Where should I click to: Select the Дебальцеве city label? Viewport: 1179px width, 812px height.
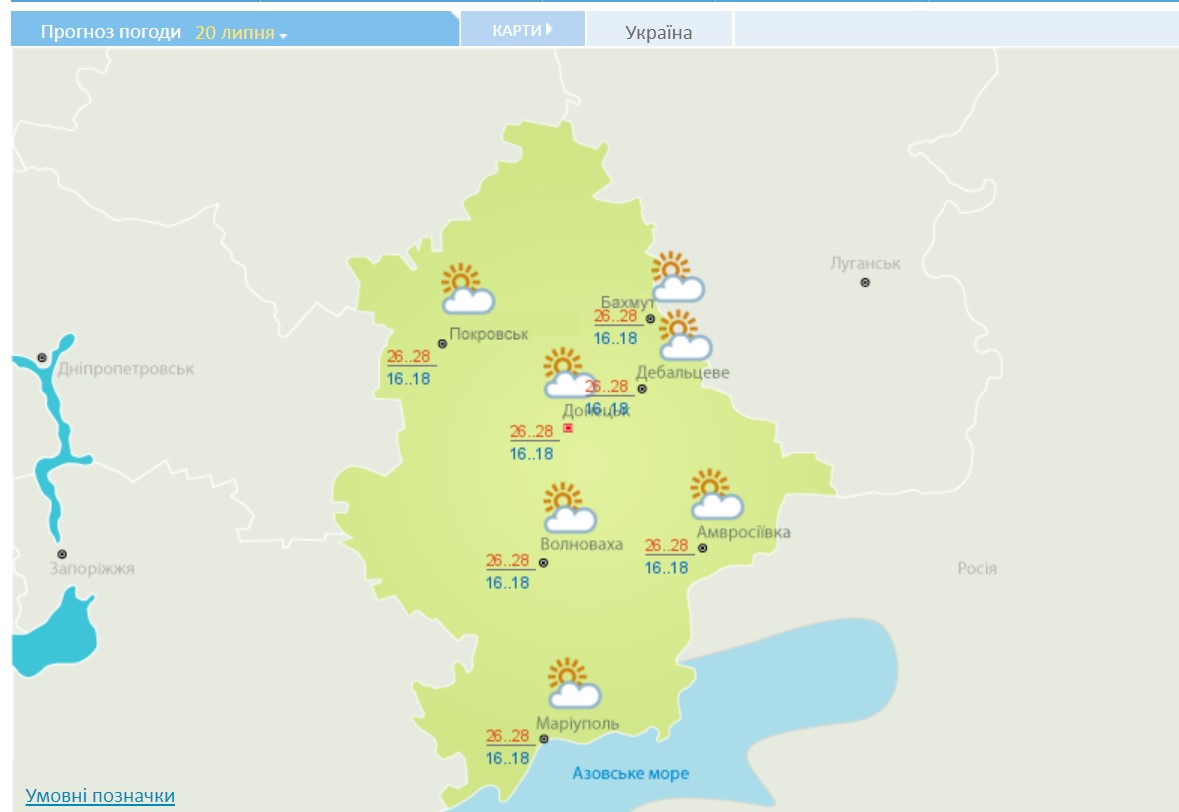pyautogui.click(x=683, y=372)
